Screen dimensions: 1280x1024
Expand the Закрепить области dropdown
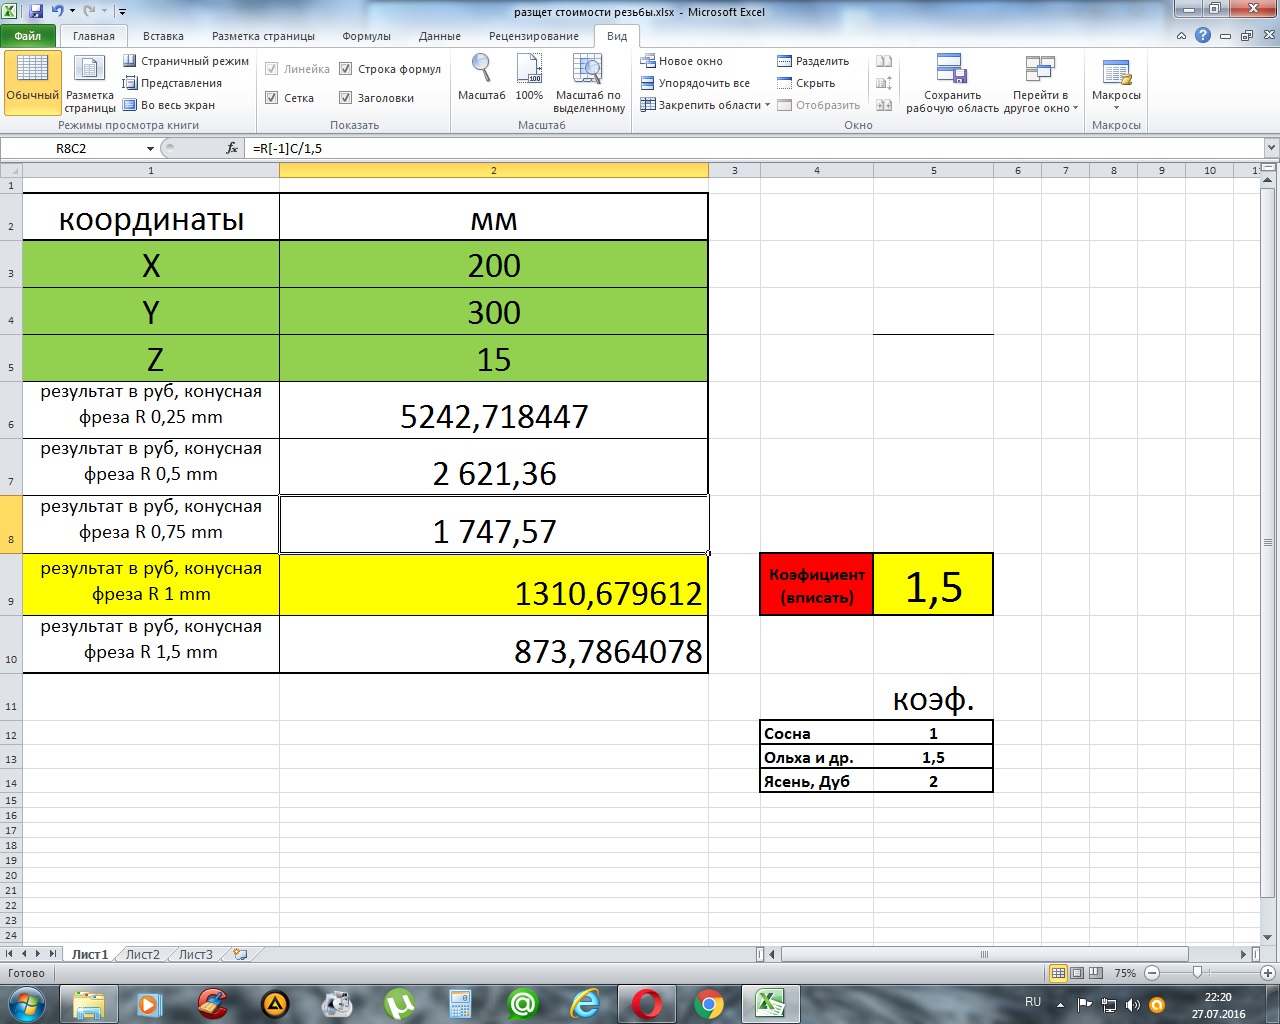(x=767, y=105)
